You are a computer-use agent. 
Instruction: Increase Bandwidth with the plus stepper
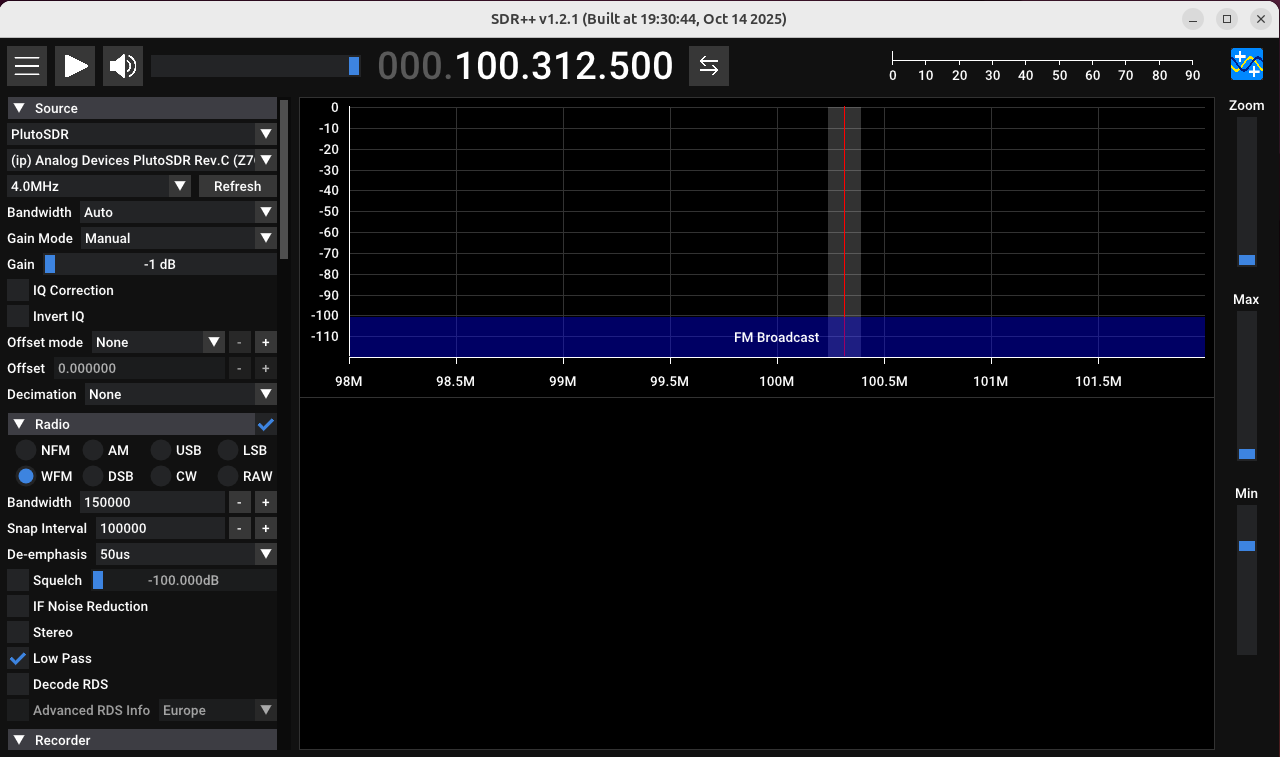coord(264,501)
